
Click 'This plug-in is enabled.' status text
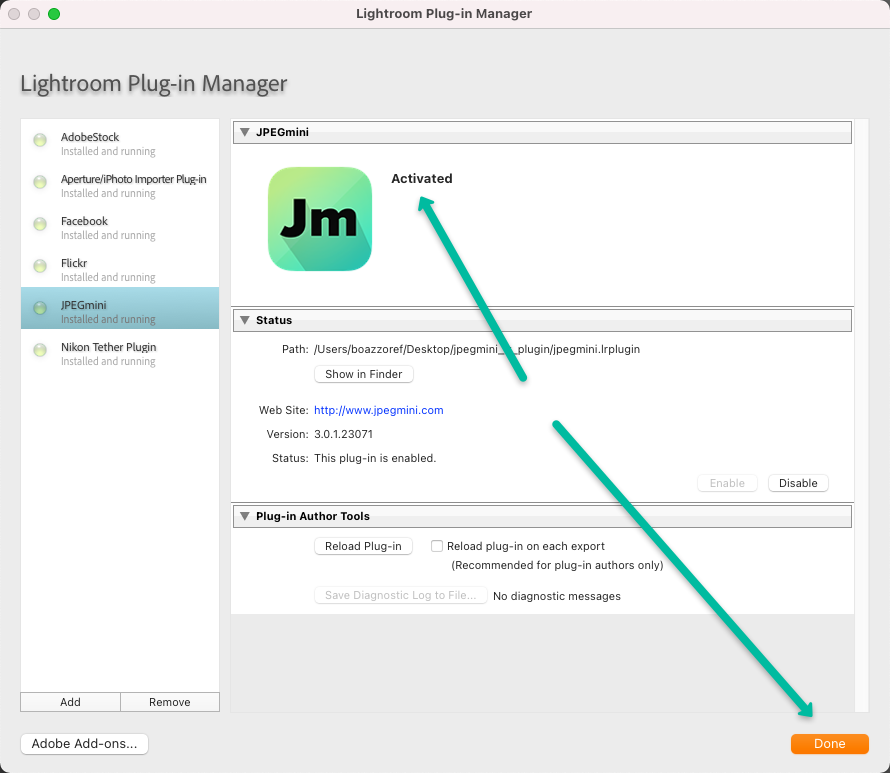tap(375, 458)
